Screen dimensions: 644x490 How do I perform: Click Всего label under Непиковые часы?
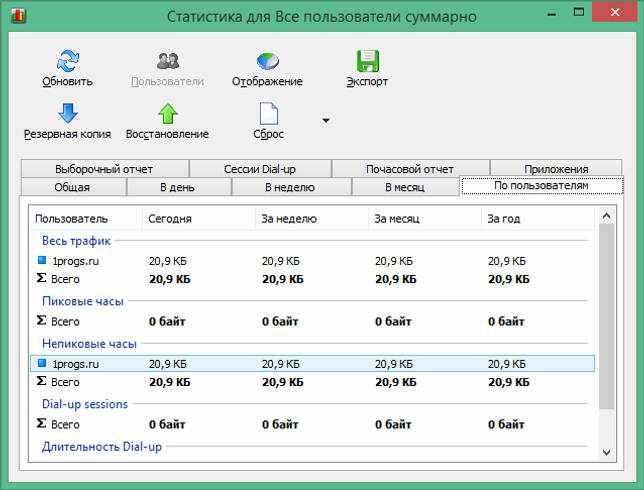pyautogui.click(x=65, y=382)
